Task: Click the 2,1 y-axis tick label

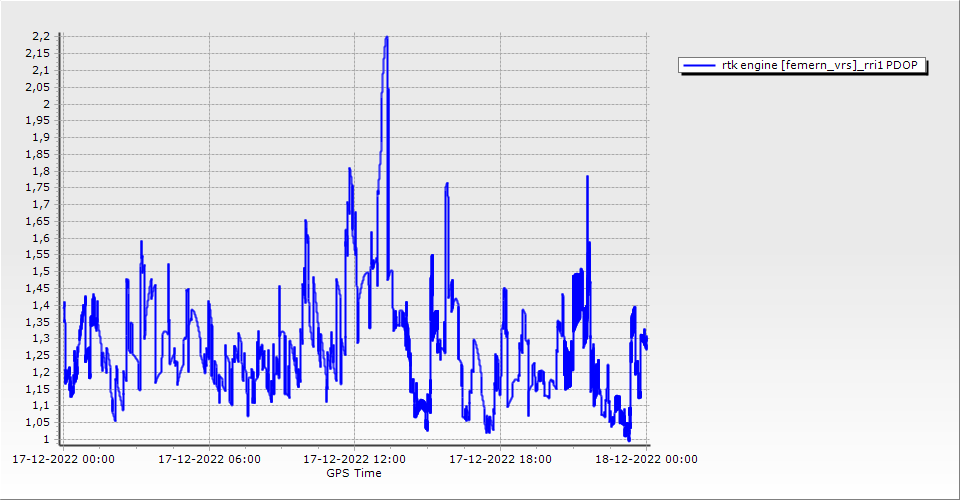Action: coord(42,71)
